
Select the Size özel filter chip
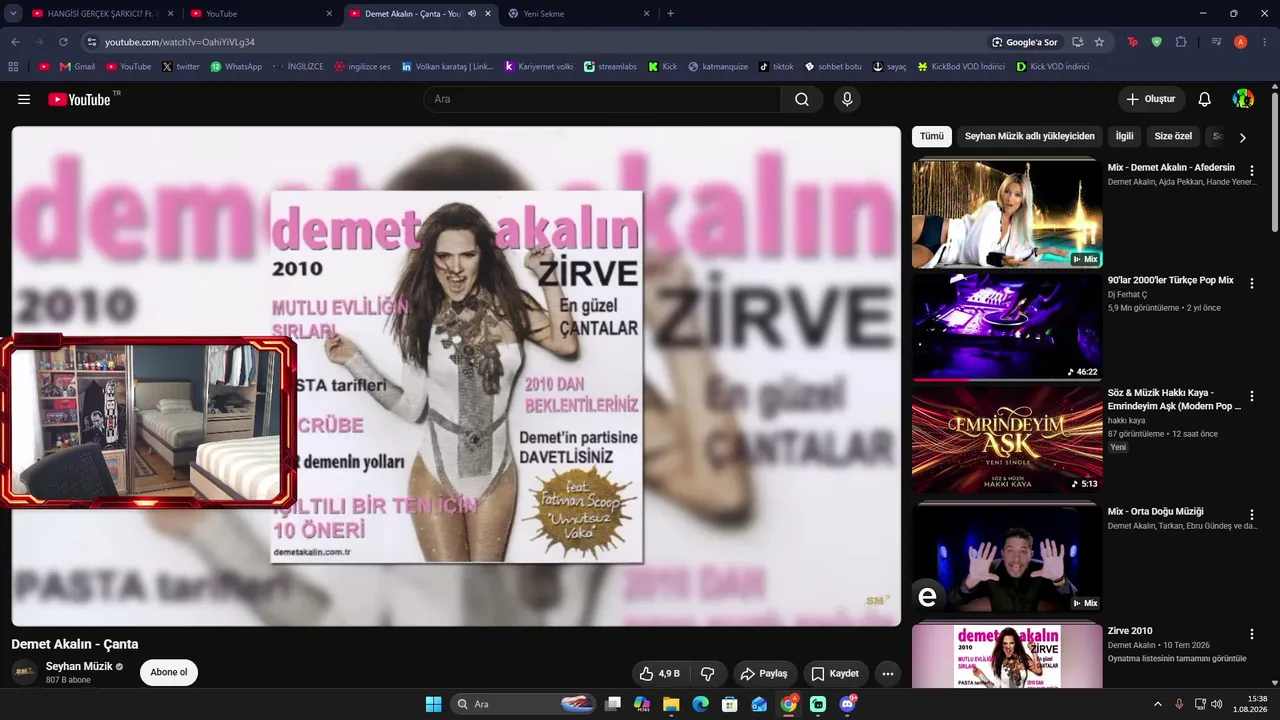tap(1173, 136)
